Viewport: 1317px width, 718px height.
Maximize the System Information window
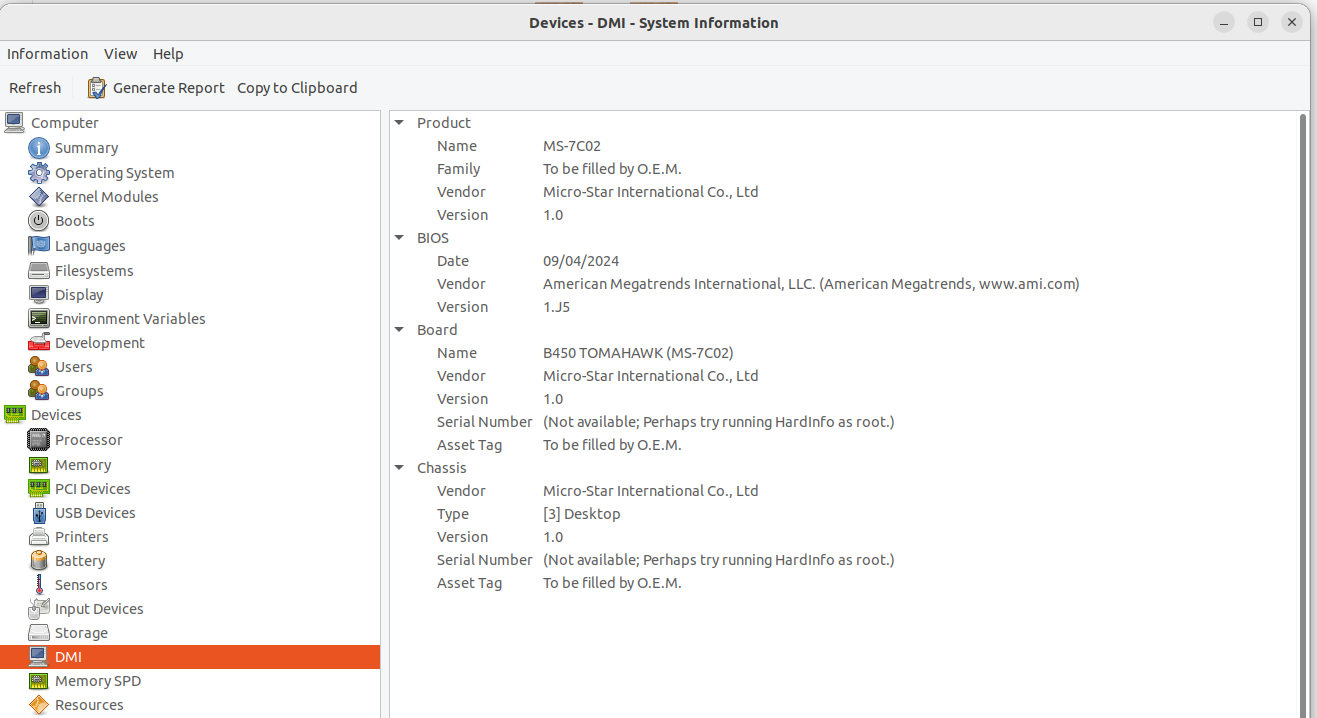click(x=1259, y=22)
